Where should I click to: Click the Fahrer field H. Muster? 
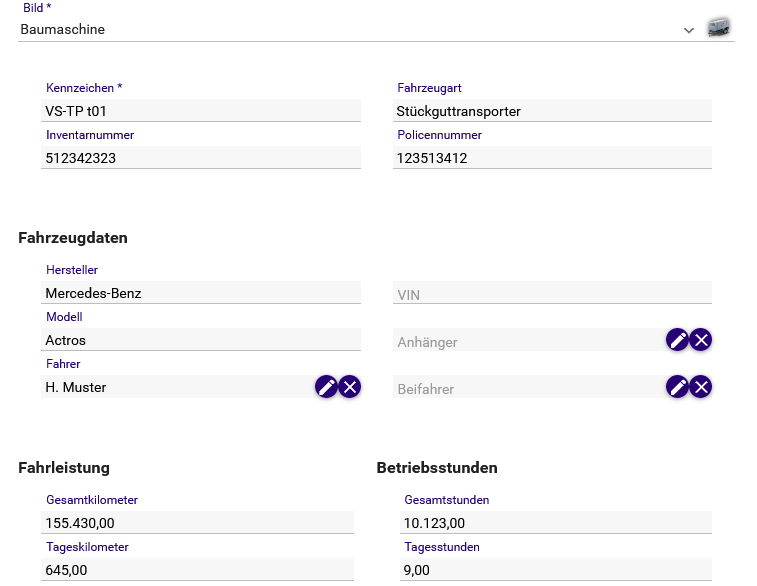pos(178,387)
